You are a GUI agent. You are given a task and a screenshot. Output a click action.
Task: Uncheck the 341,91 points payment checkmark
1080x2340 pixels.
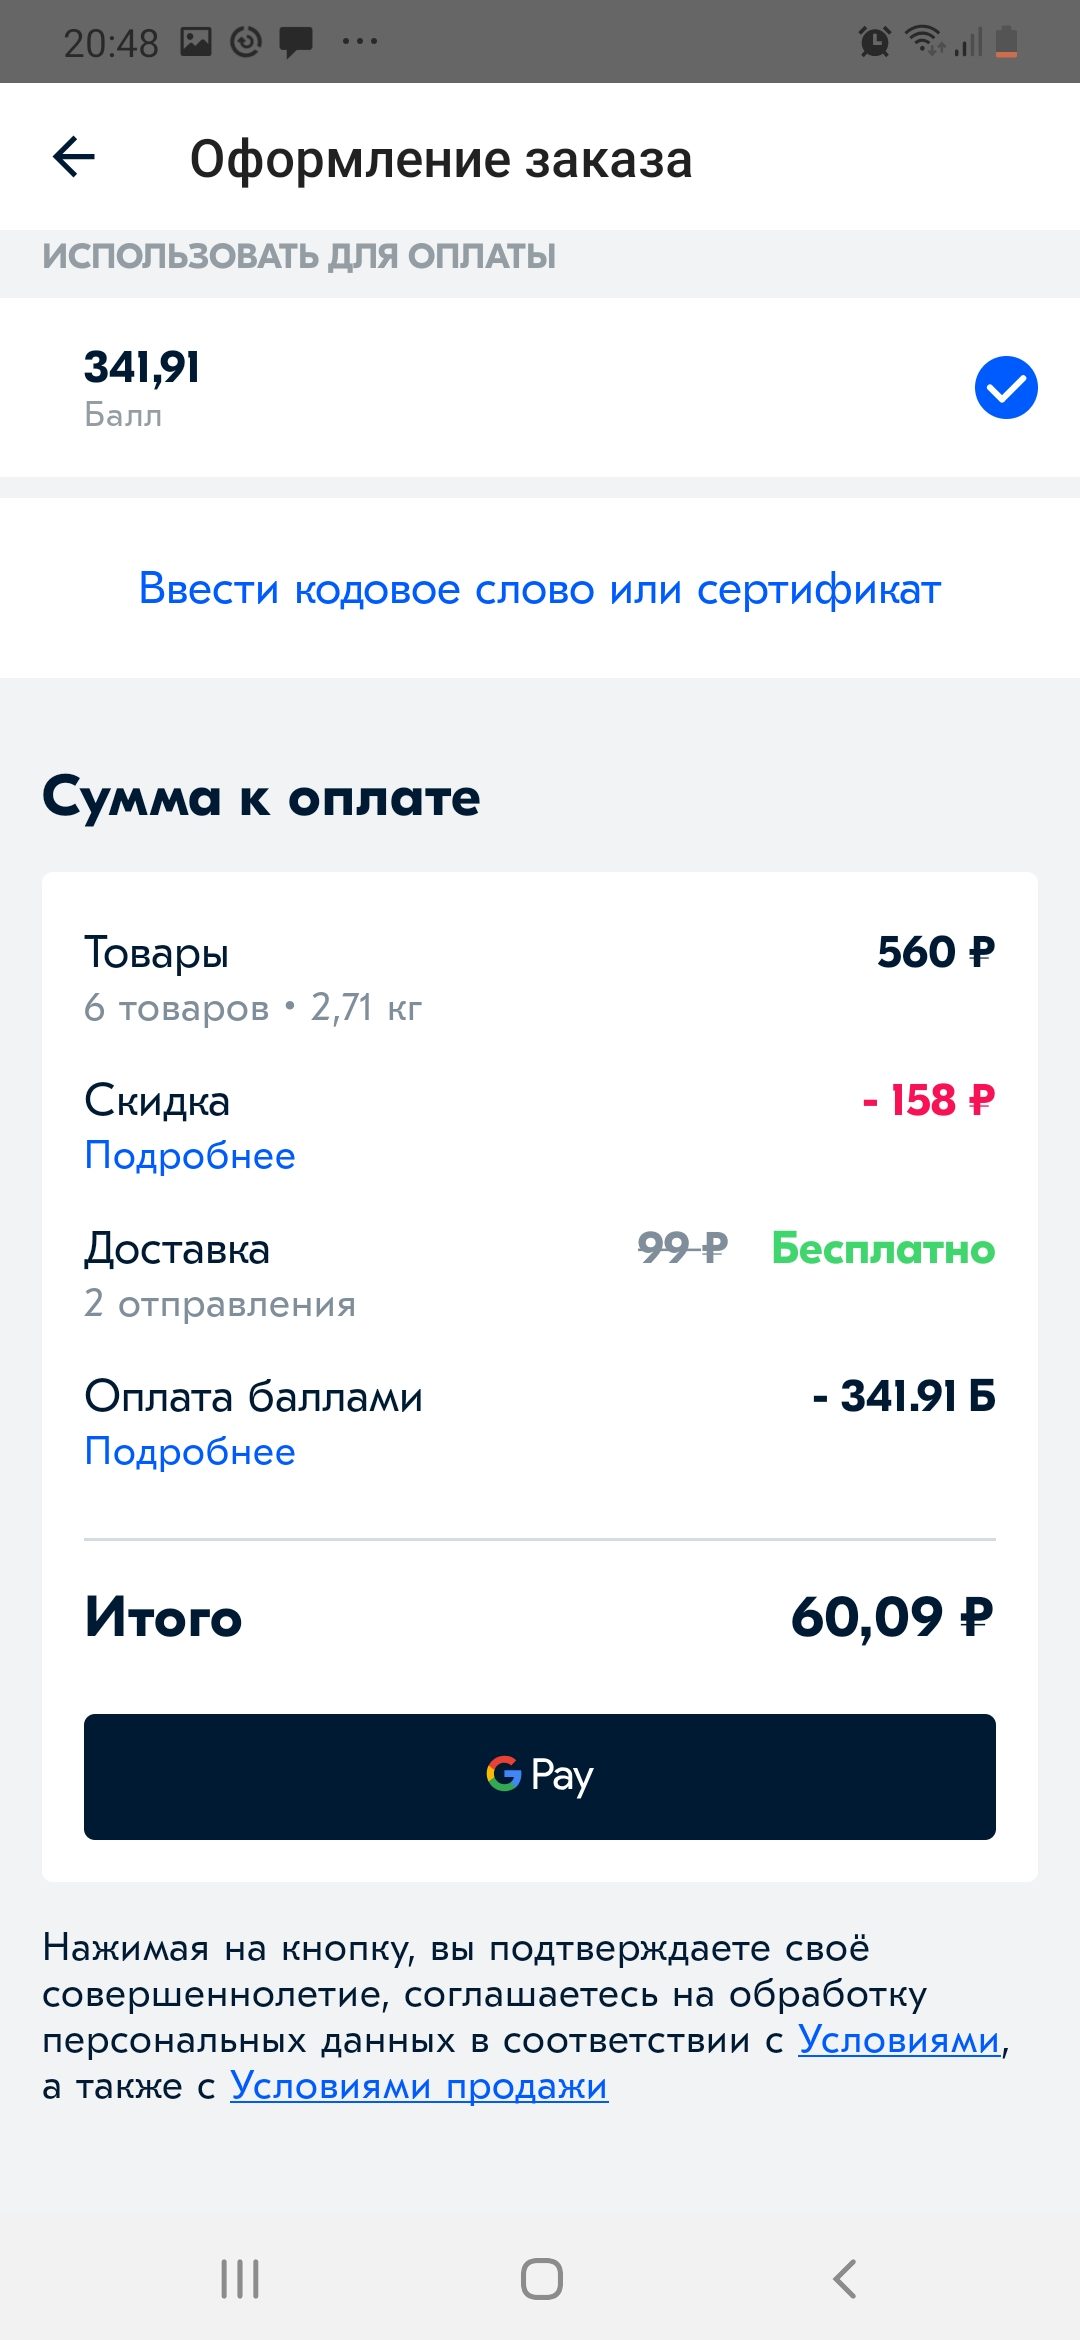[1006, 387]
